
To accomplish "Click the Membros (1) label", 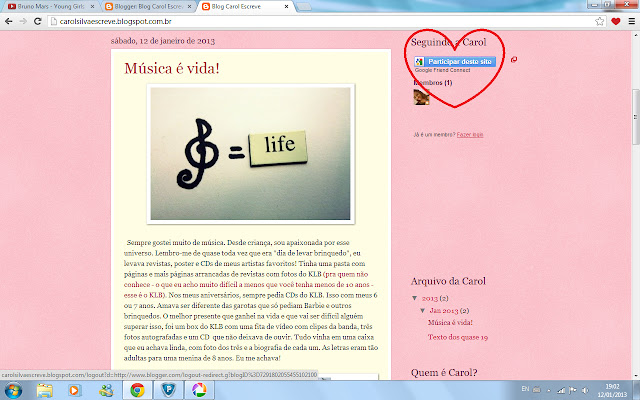I will pos(433,83).
